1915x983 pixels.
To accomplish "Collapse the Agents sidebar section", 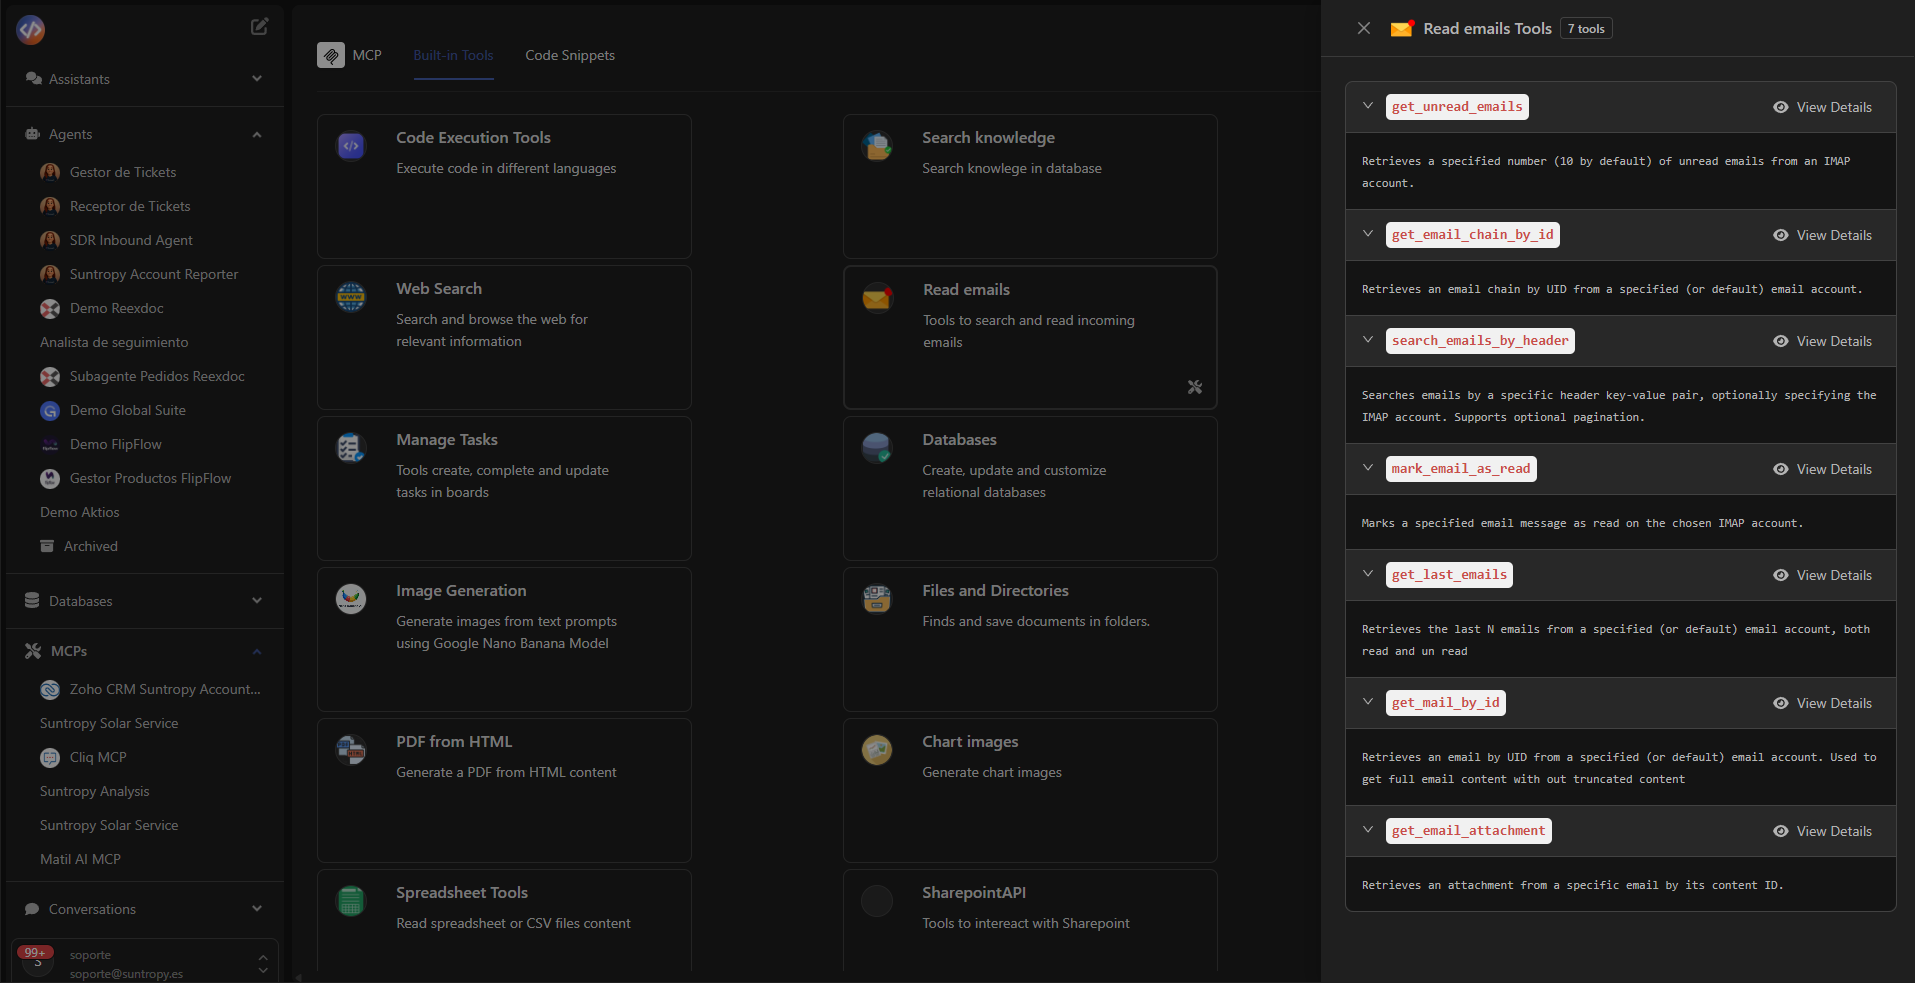I will click(257, 134).
